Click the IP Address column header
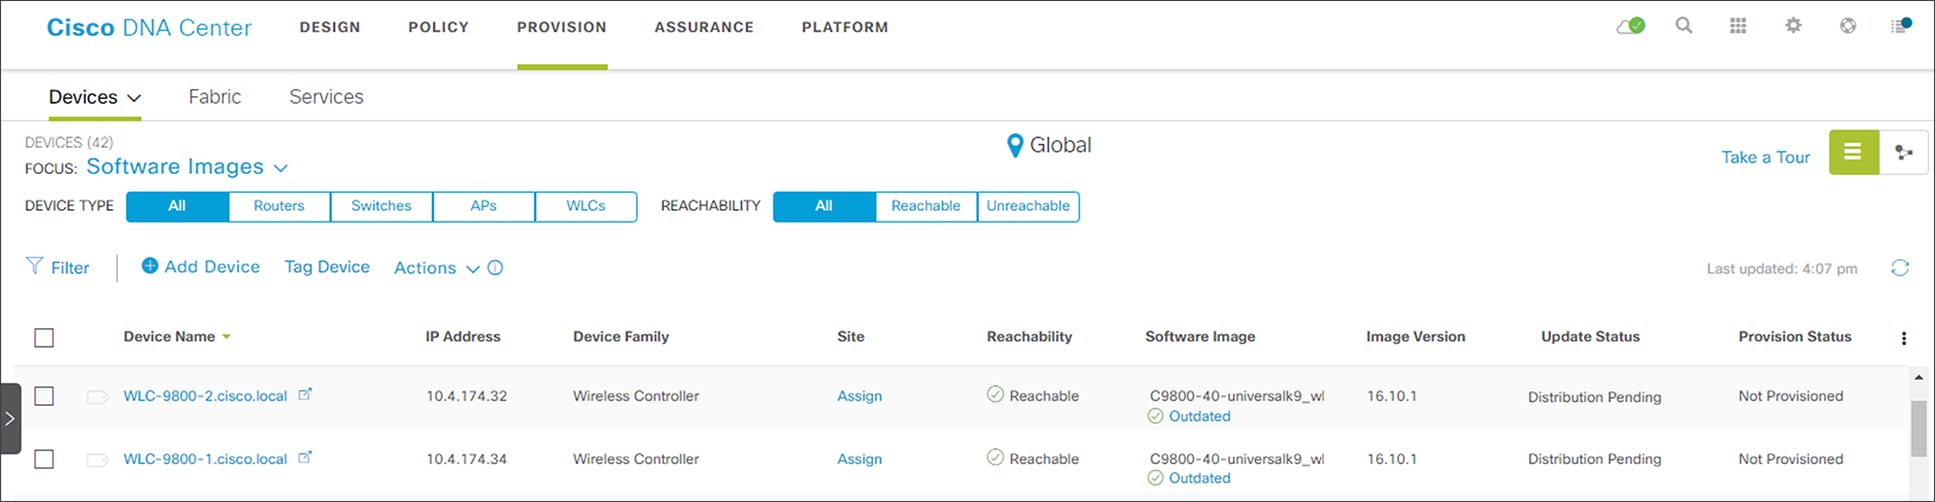 click(463, 337)
